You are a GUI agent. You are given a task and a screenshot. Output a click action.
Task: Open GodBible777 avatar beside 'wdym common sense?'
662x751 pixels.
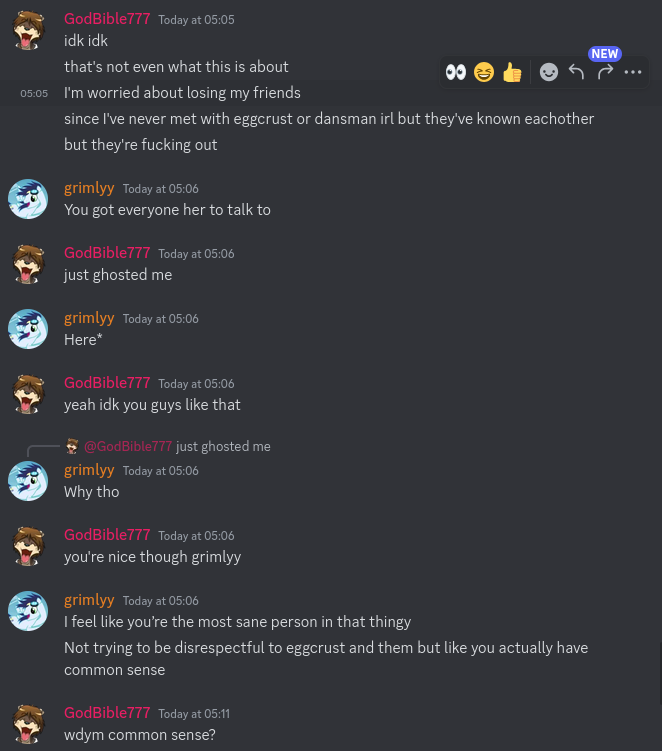28,724
